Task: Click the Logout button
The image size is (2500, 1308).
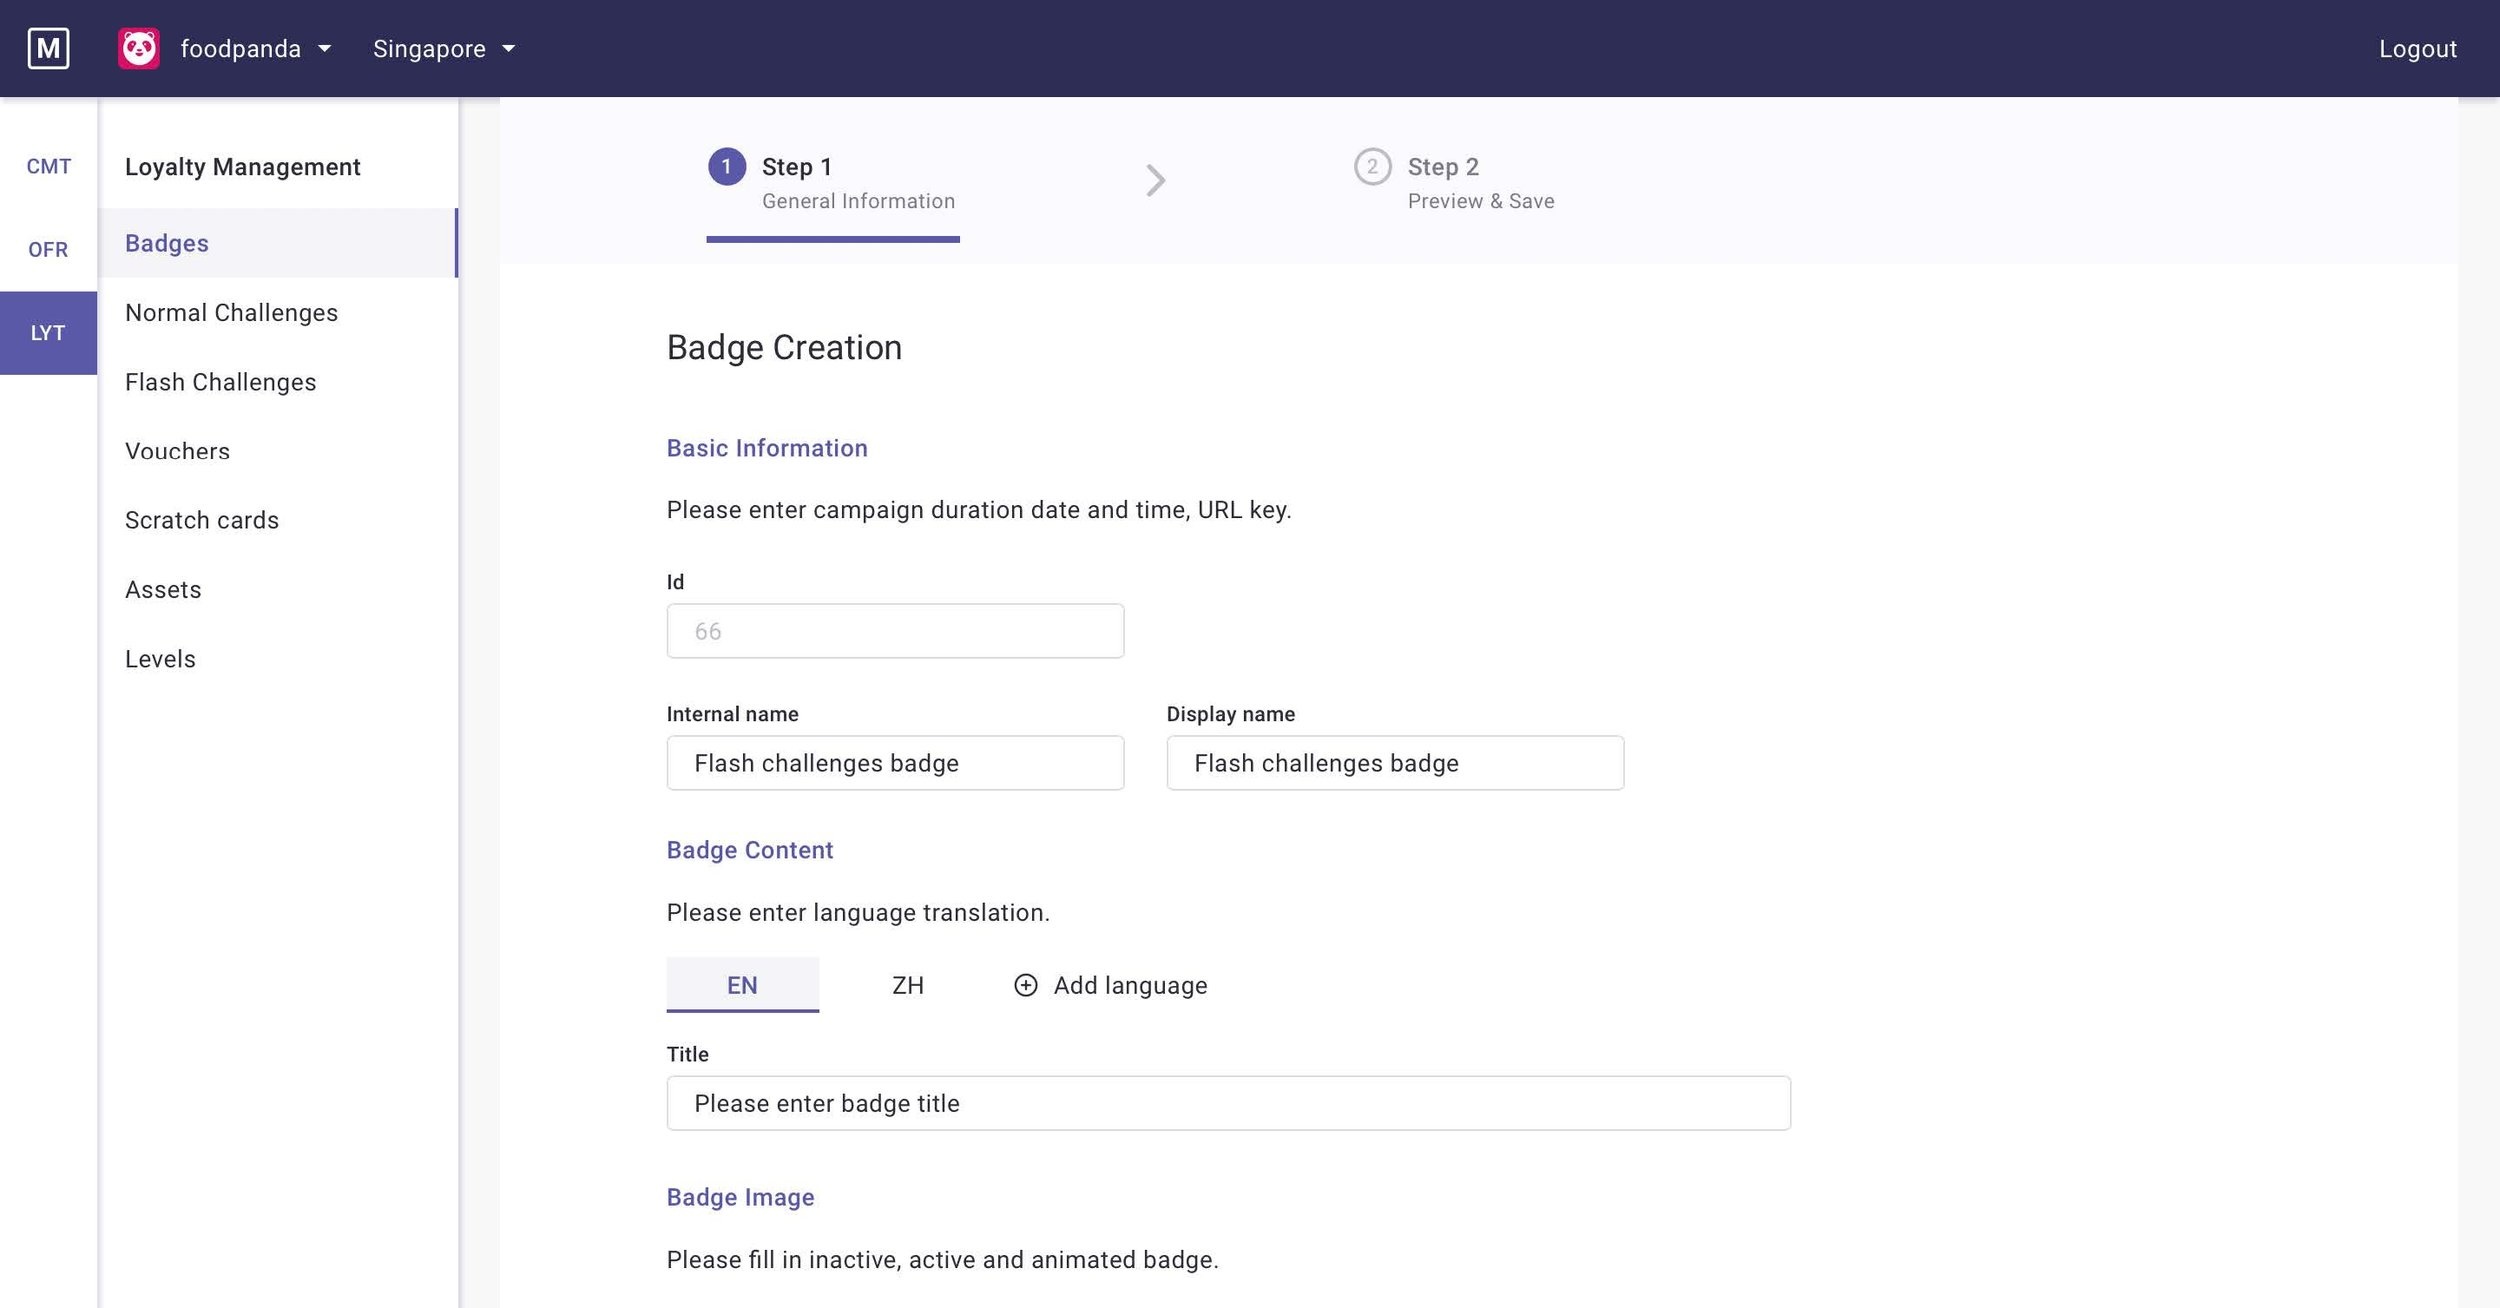Action: pos(2419,48)
